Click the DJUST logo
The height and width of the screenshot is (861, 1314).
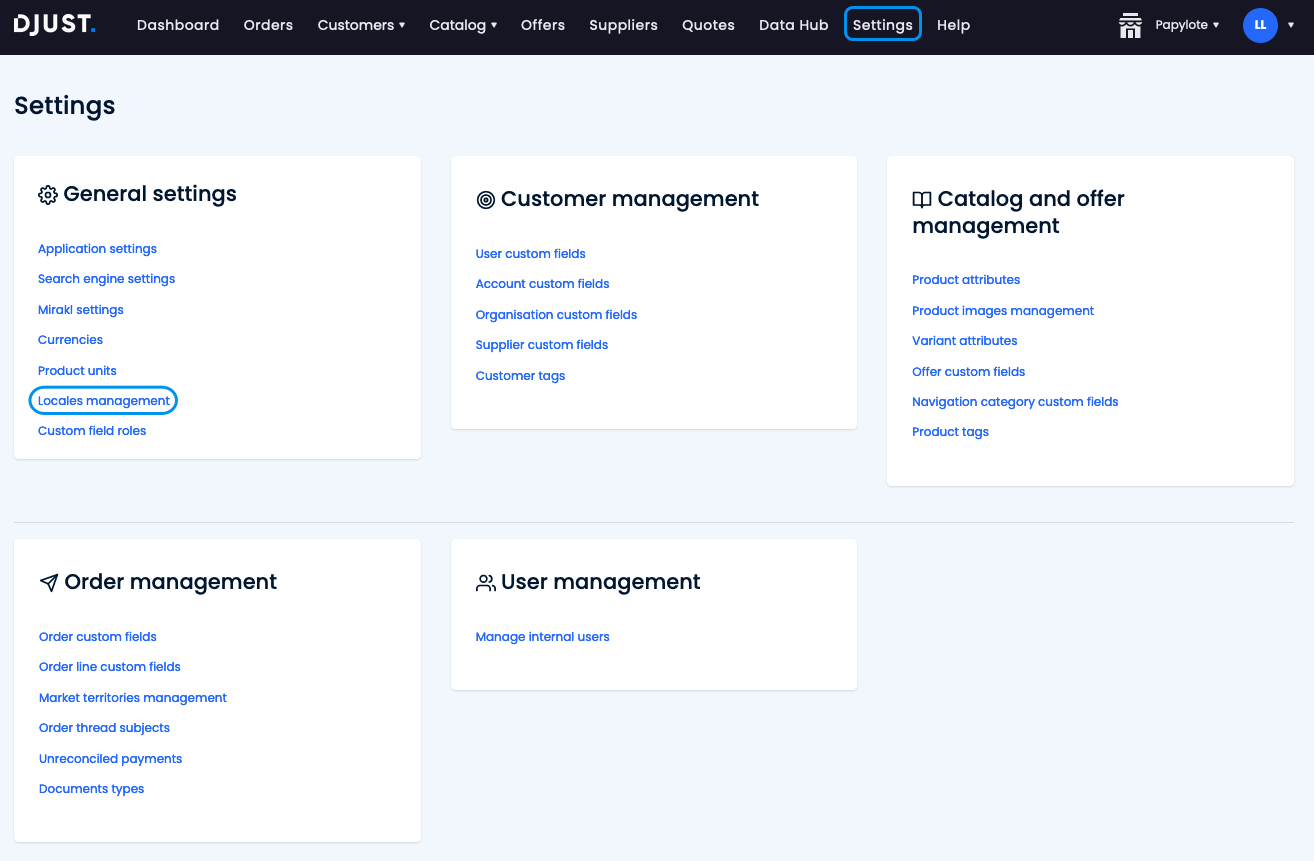[x=55, y=25]
